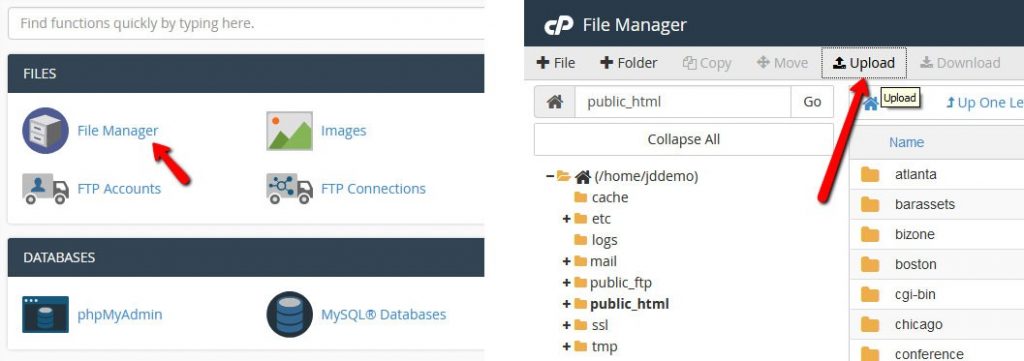Focus the public_html path input field
This screenshot has height=361, width=1024.
click(x=683, y=102)
